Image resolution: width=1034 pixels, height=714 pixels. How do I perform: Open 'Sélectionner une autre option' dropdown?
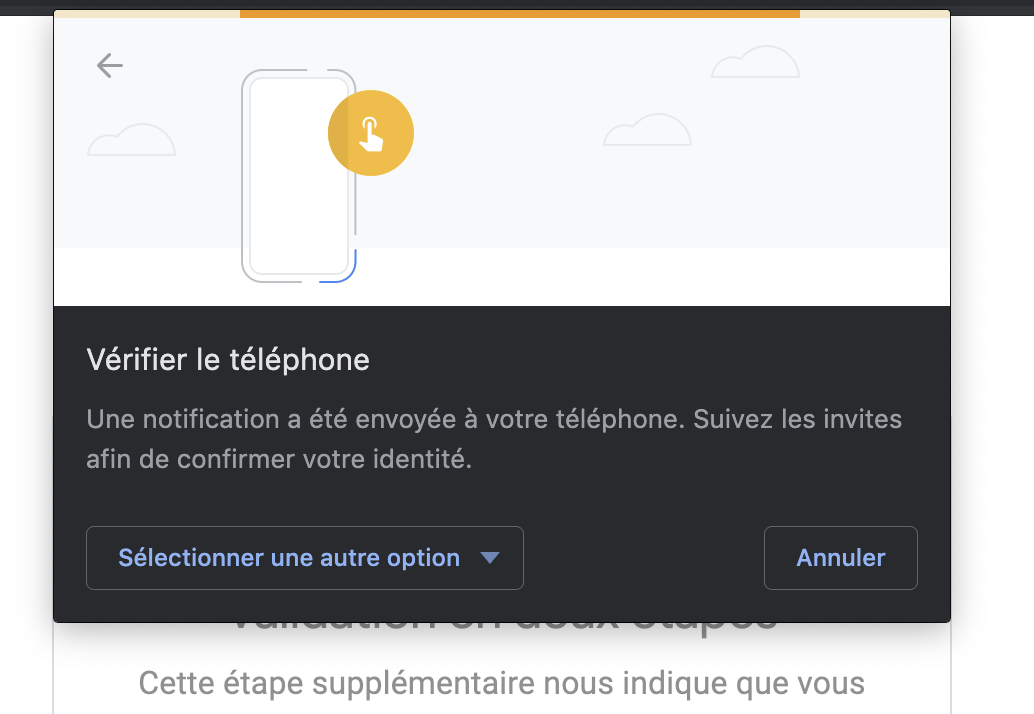[305, 558]
